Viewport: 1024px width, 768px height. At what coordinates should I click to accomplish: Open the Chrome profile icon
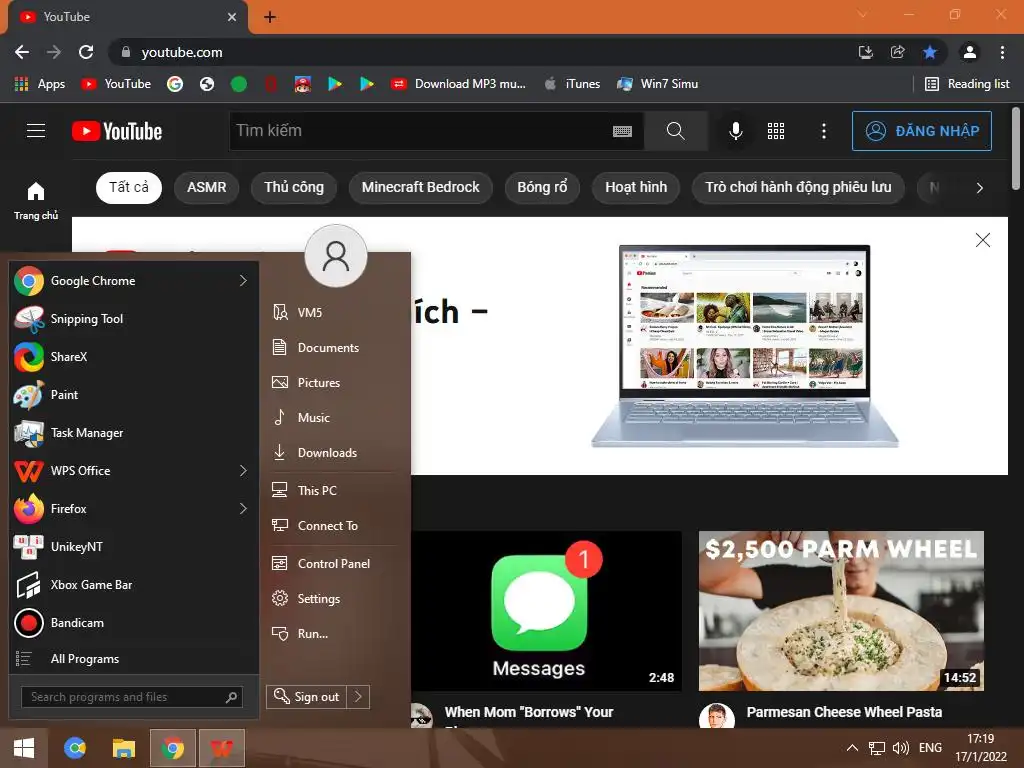970,52
